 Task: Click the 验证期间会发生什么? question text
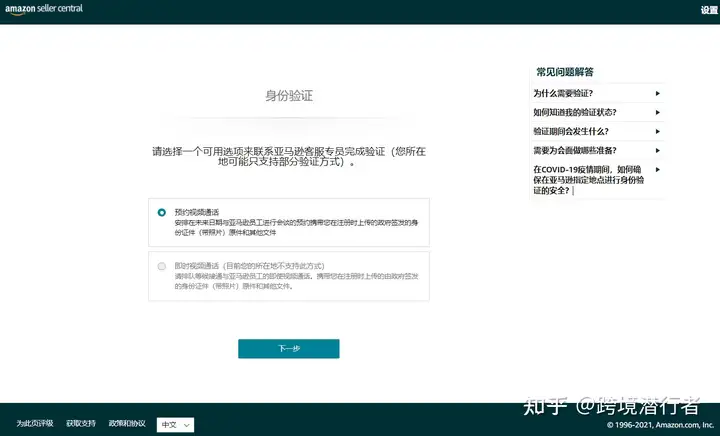[571, 132]
